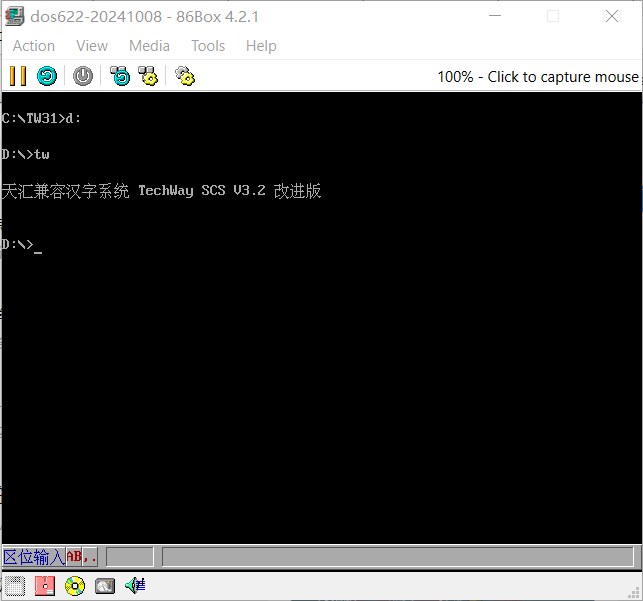Open the View menu
This screenshot has height=601, width=643.
(x=92, y=46)
